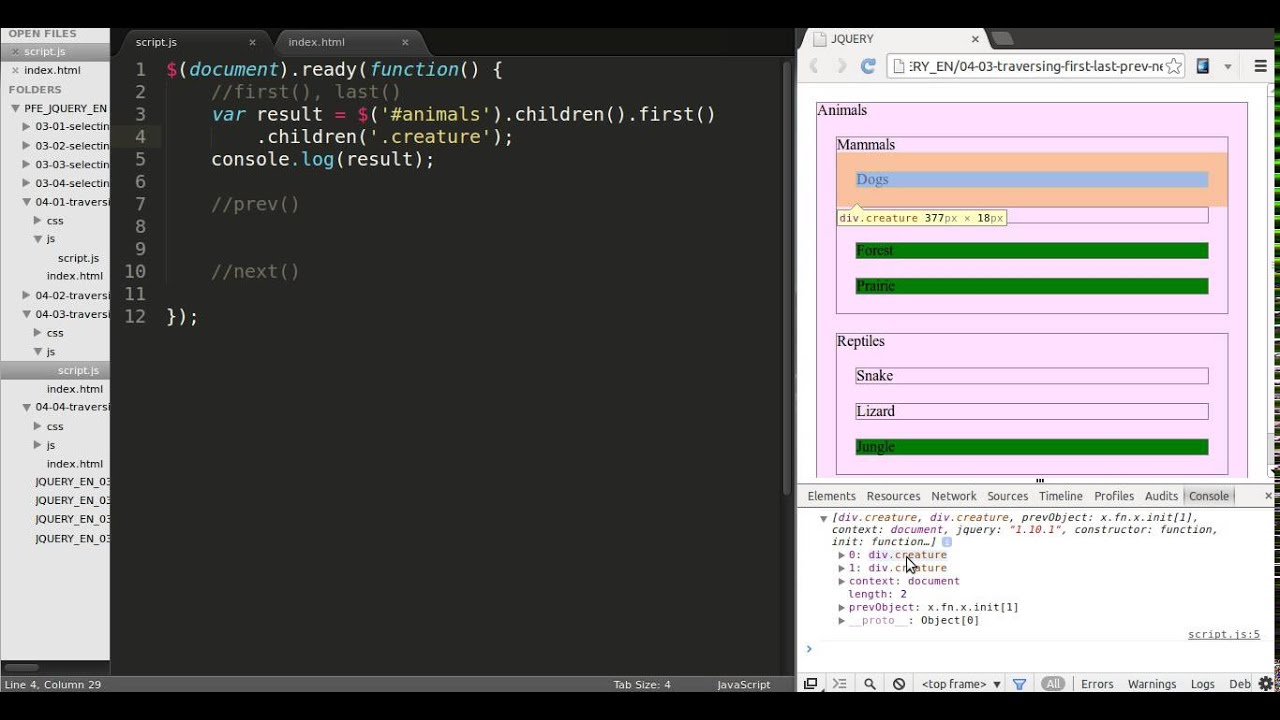The width and height of the screenshot is (1280, 720).
Task: Close script.js tab in Sublime editor
Action: [x=252, y=42]
